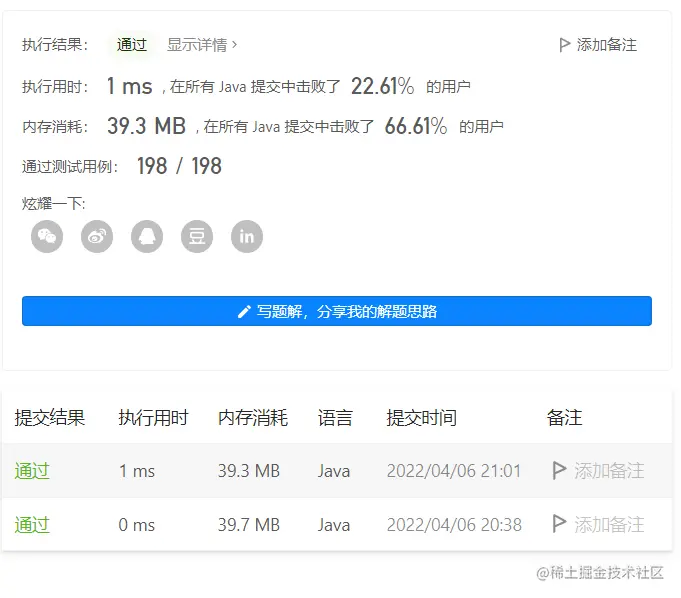Click the 备注 column header
The image size is (681, 598).
point(564,418)
